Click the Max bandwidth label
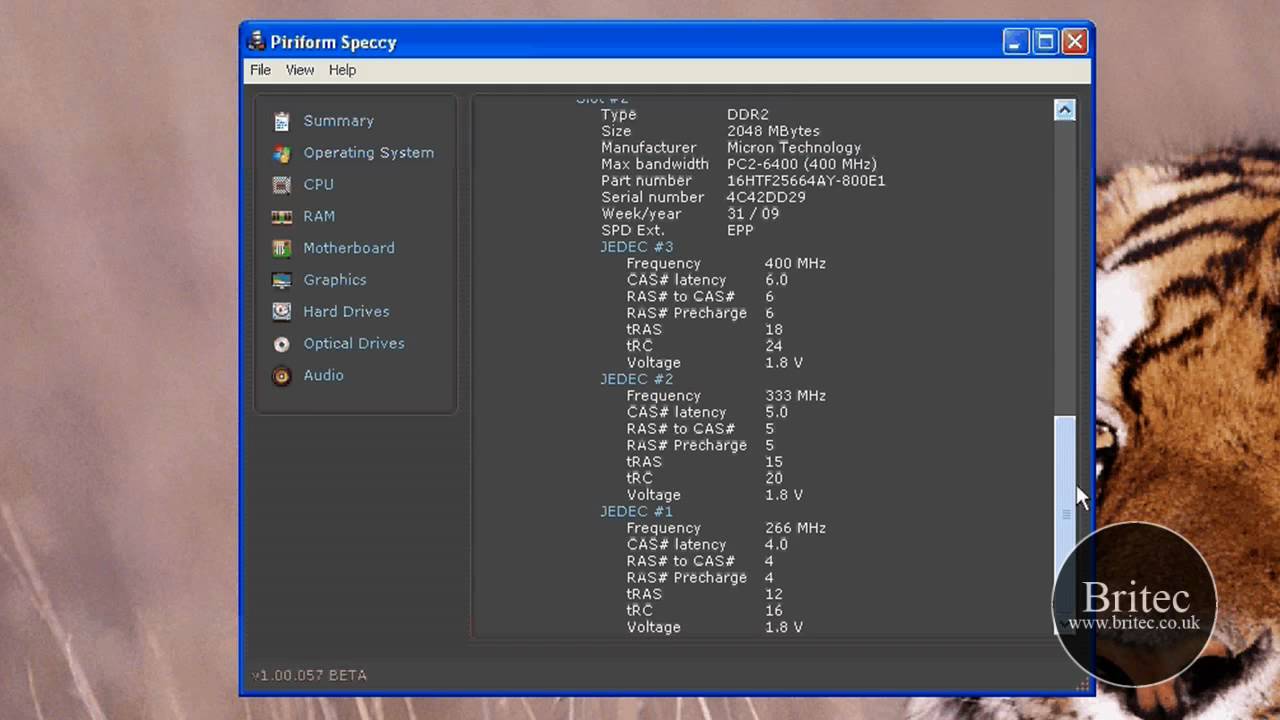Image resolution: width=1280 pixels, height=720 pixels. [x=654, y=164]
